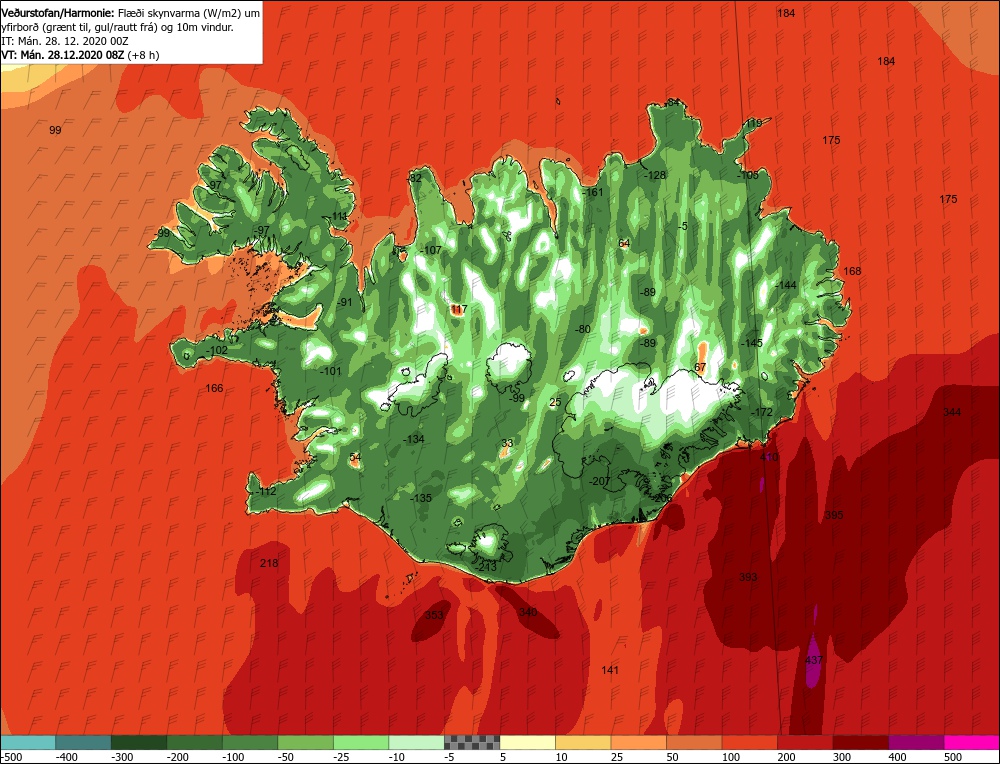
Task: Click the 218 value southwest of Iceland
Action: coord(269,563)
